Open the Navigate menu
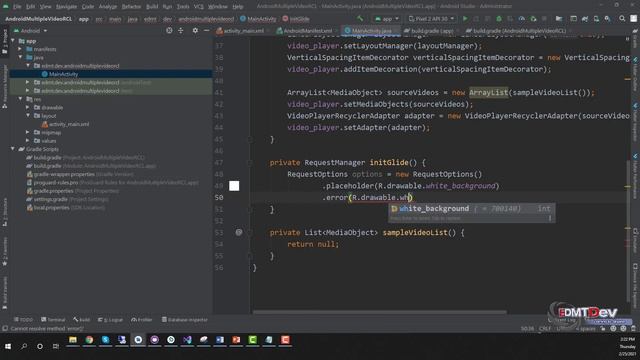This screenshot has width=640, height=360. pos(66,7)
